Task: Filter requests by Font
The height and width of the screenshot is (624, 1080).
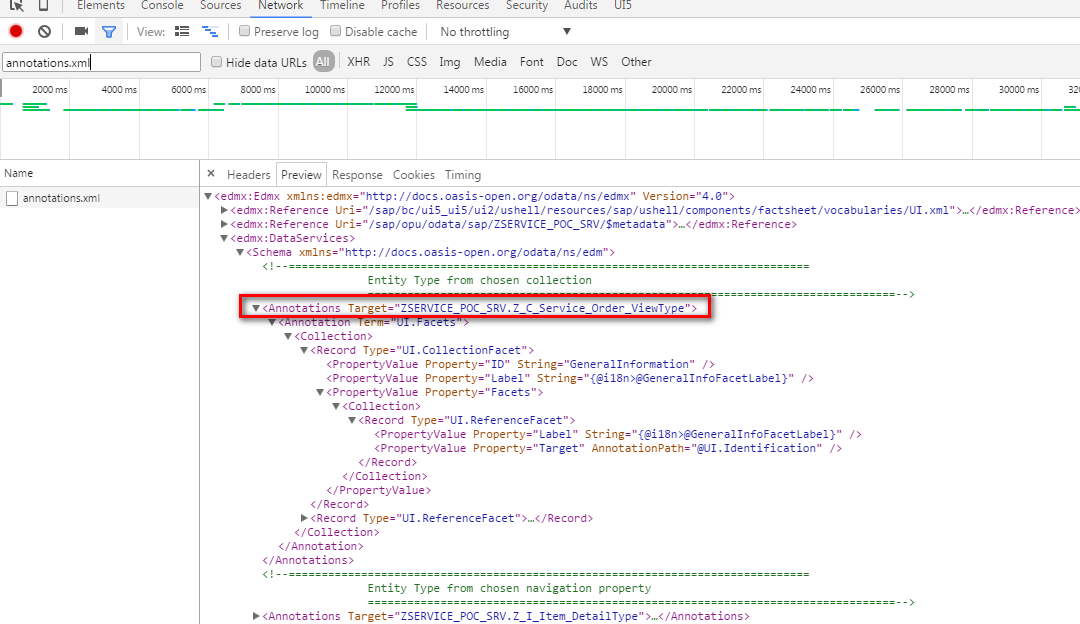Action: (532, 62)
